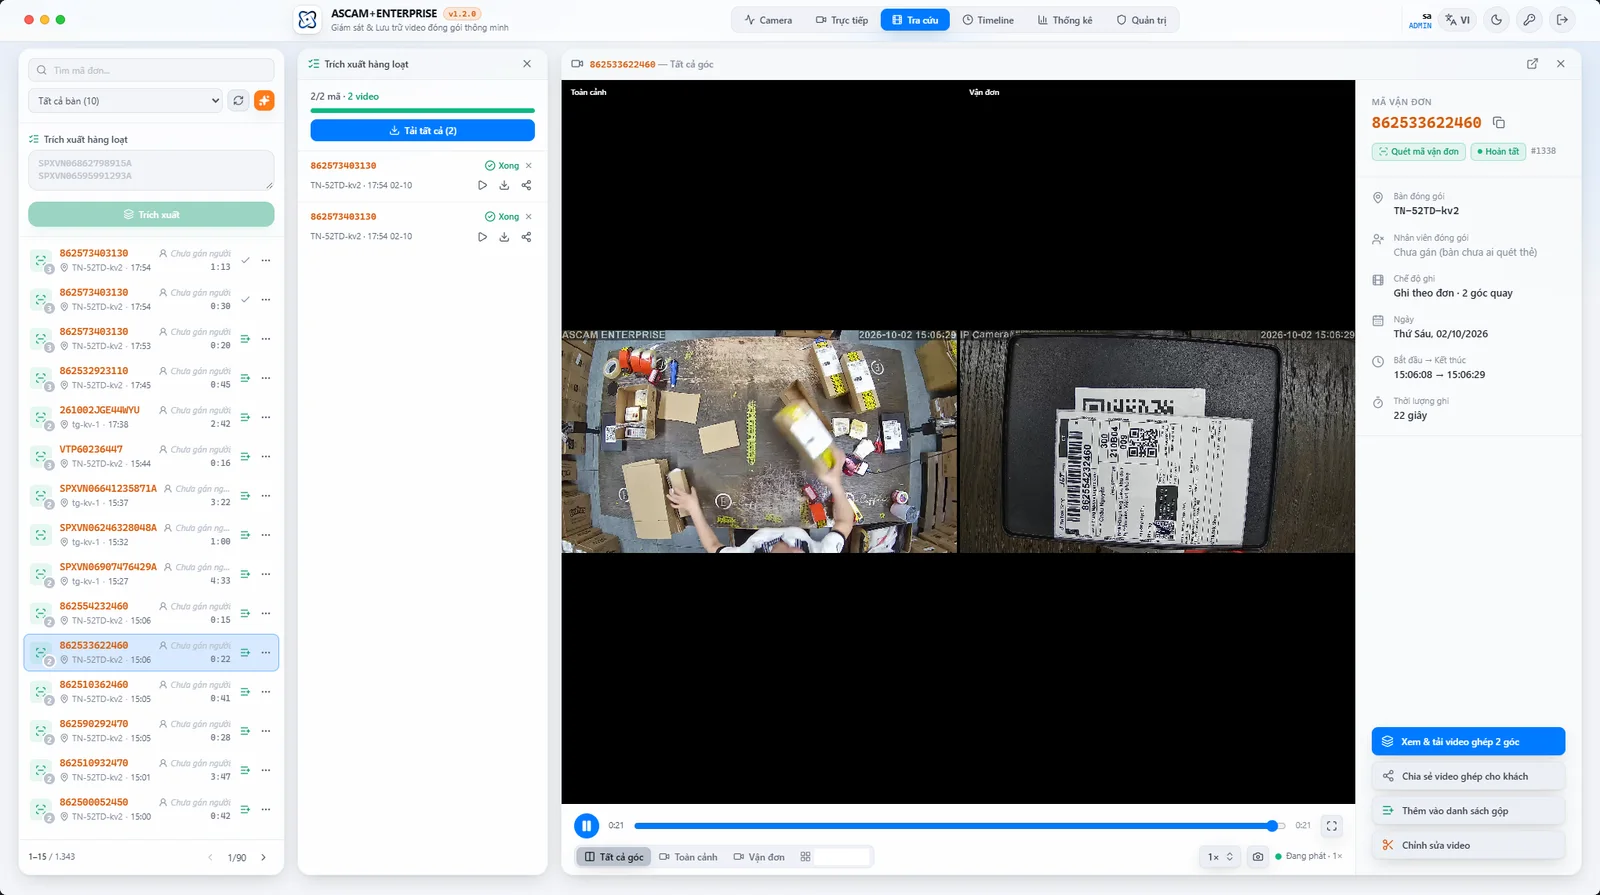Image resolution: width=1600 pixels, height=895 pixels.
Task: Click the batch tracking-code textarea
Action: tap(151, 170)
